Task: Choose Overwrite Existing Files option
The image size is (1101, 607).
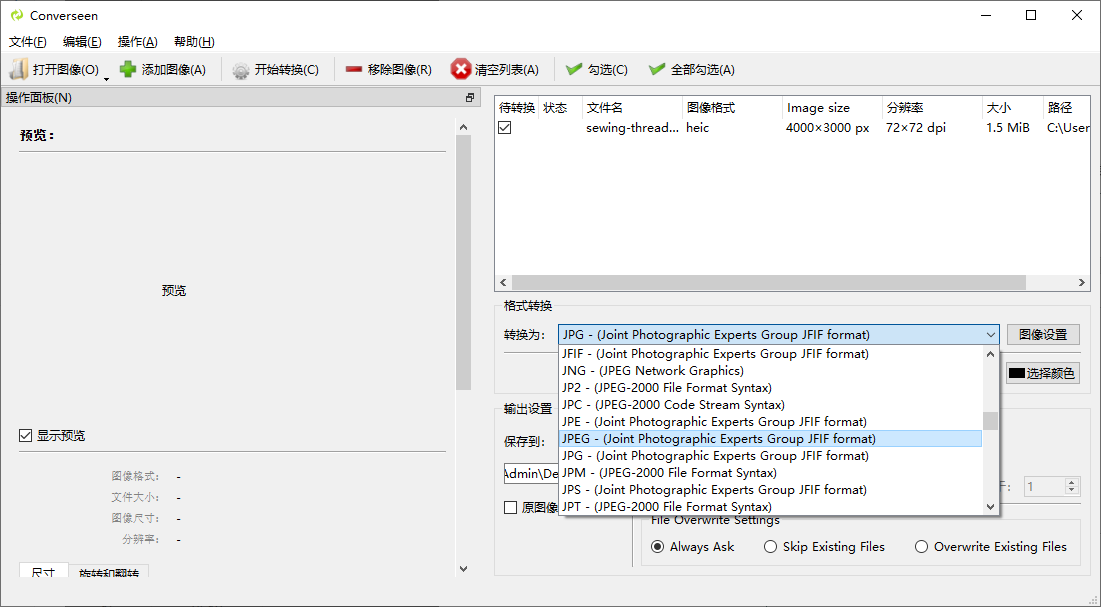Action: tap(921, 547)
